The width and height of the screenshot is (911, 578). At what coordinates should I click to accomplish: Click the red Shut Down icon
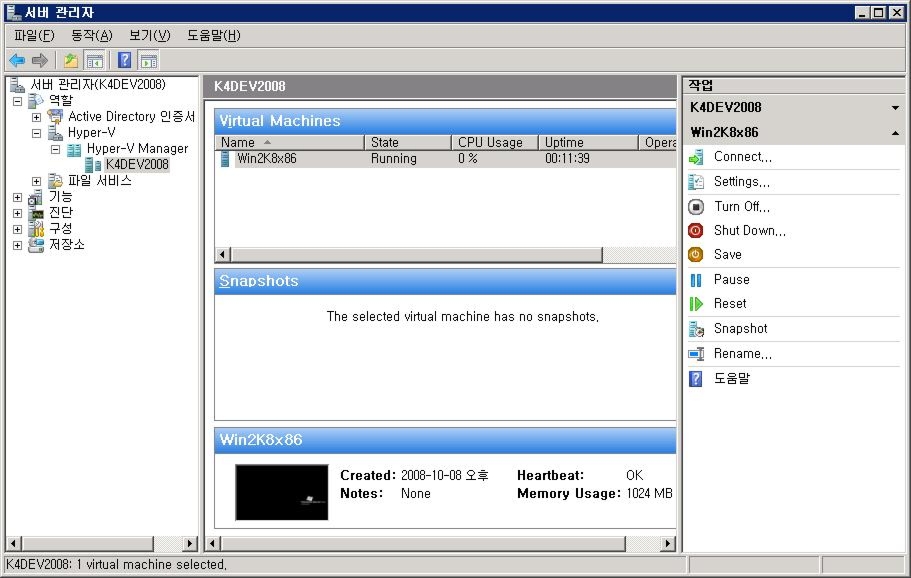pos(695,231)
